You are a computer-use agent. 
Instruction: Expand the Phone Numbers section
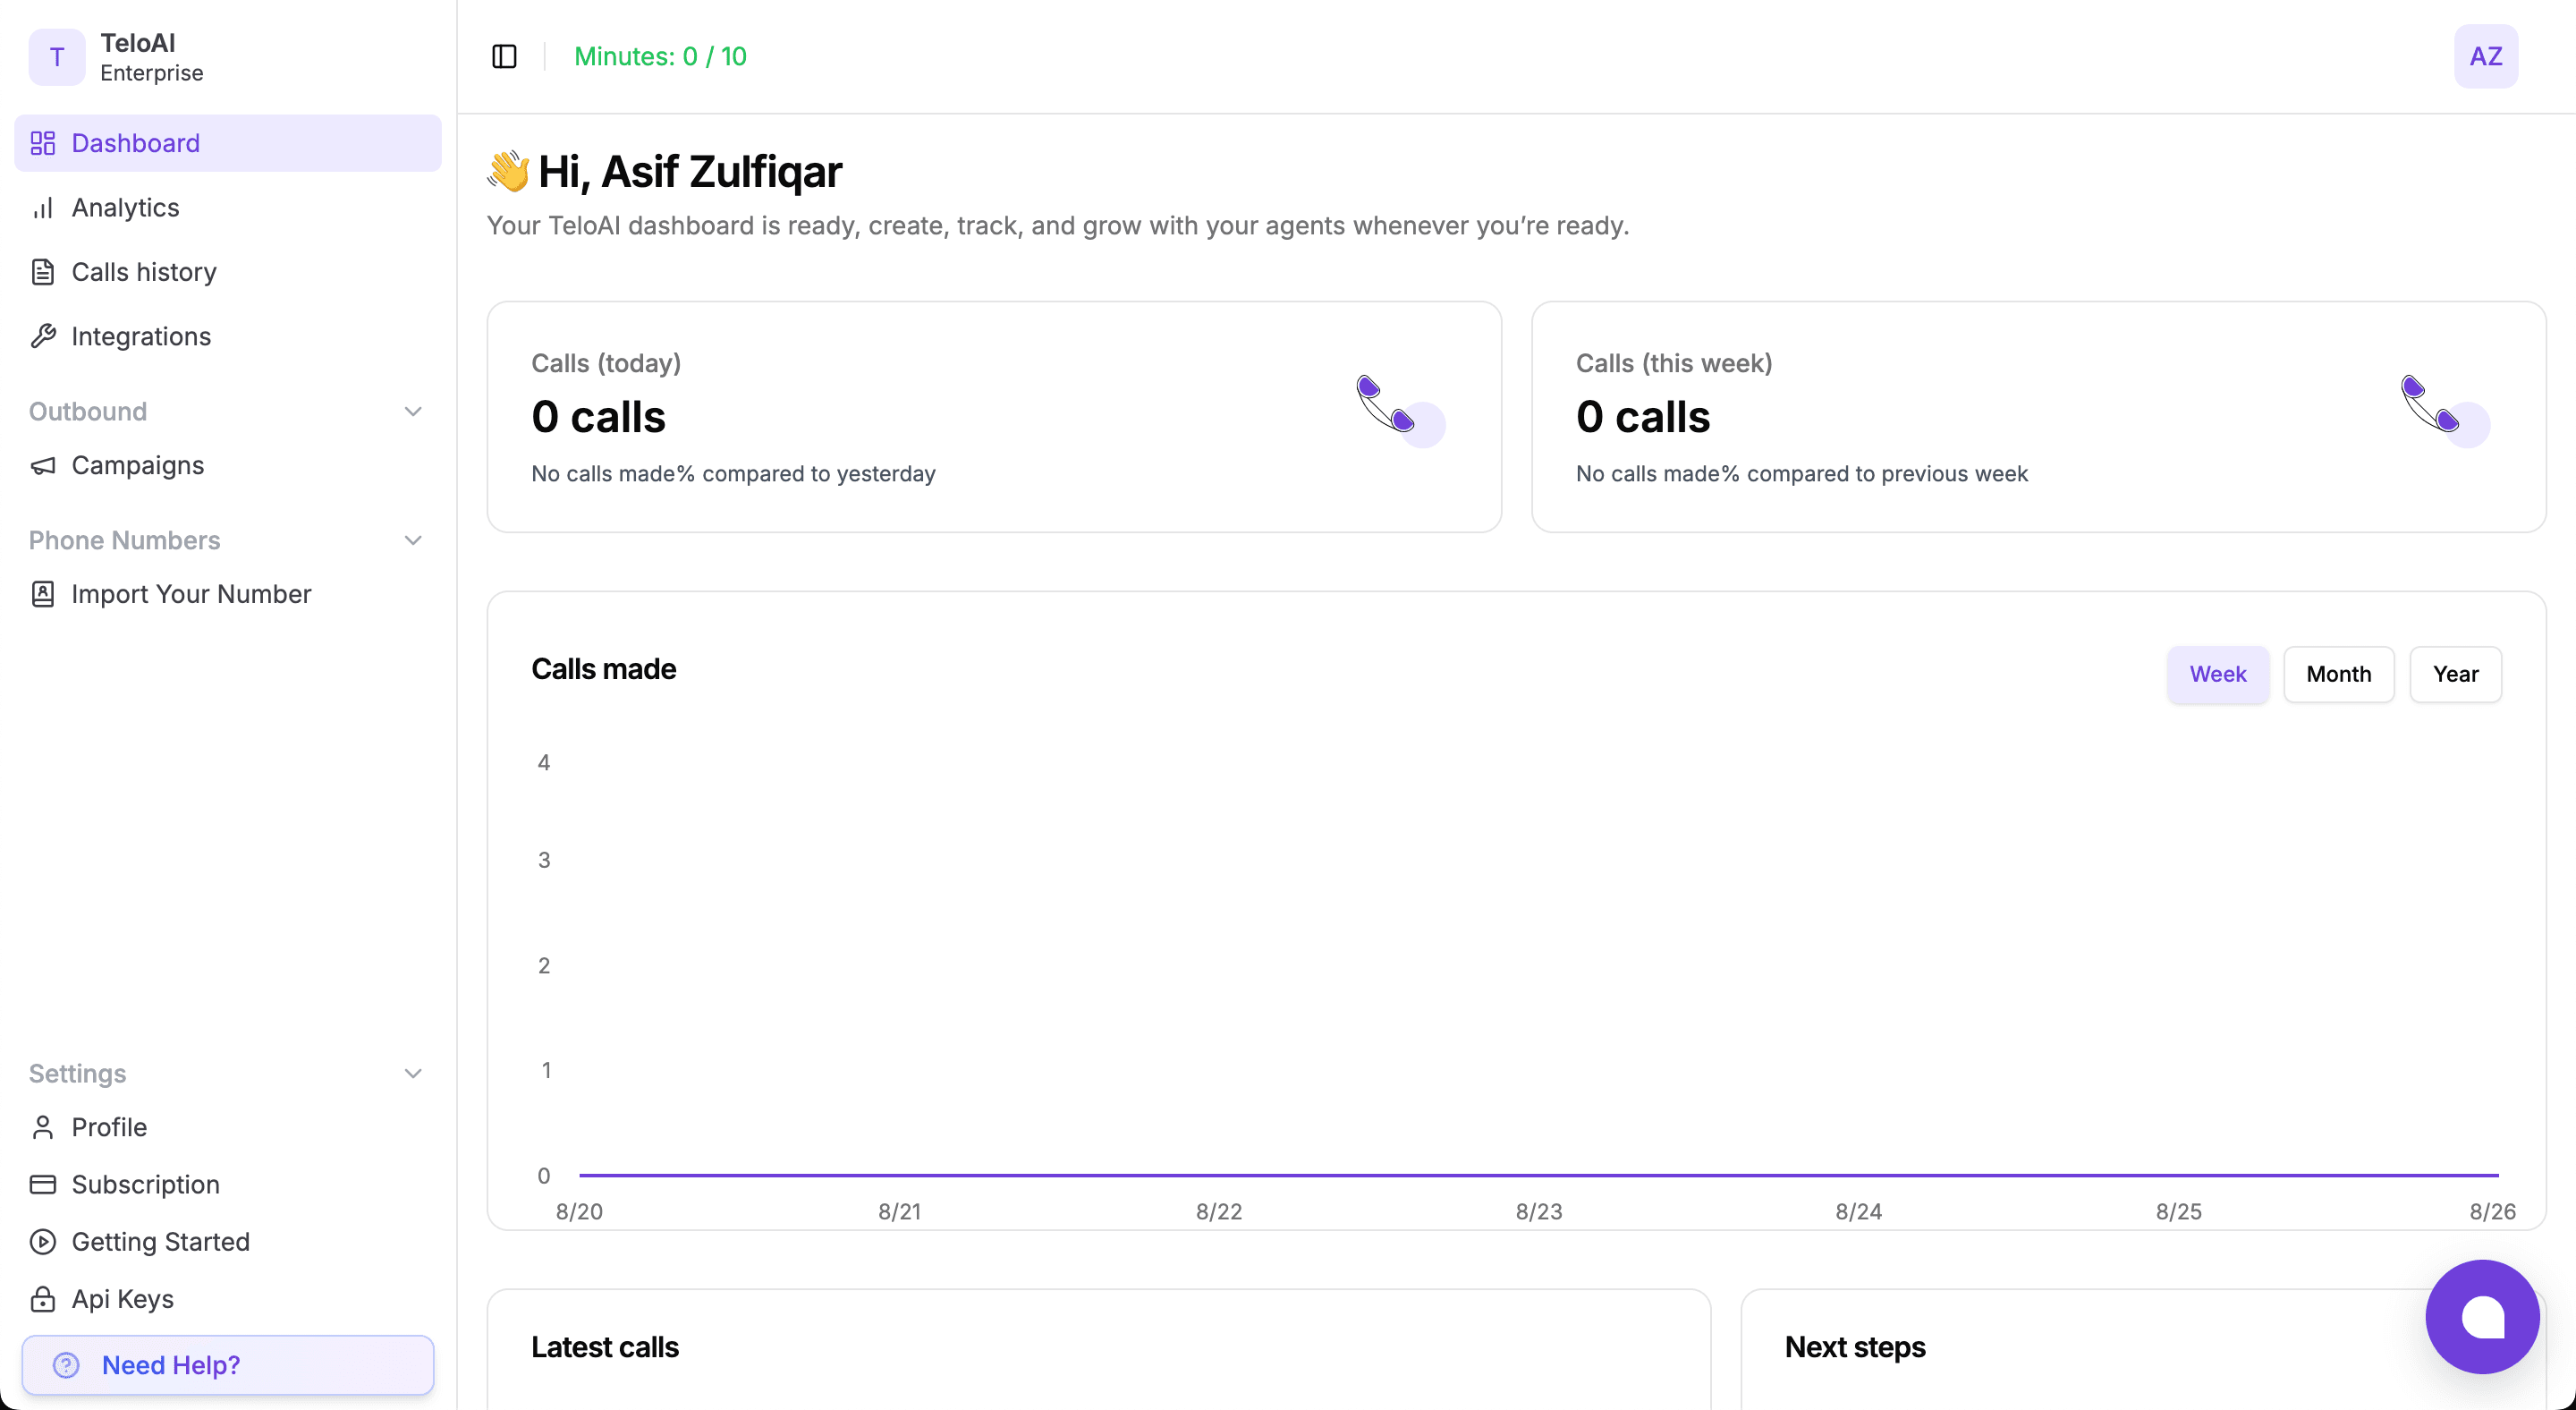(x=413, y=540)
